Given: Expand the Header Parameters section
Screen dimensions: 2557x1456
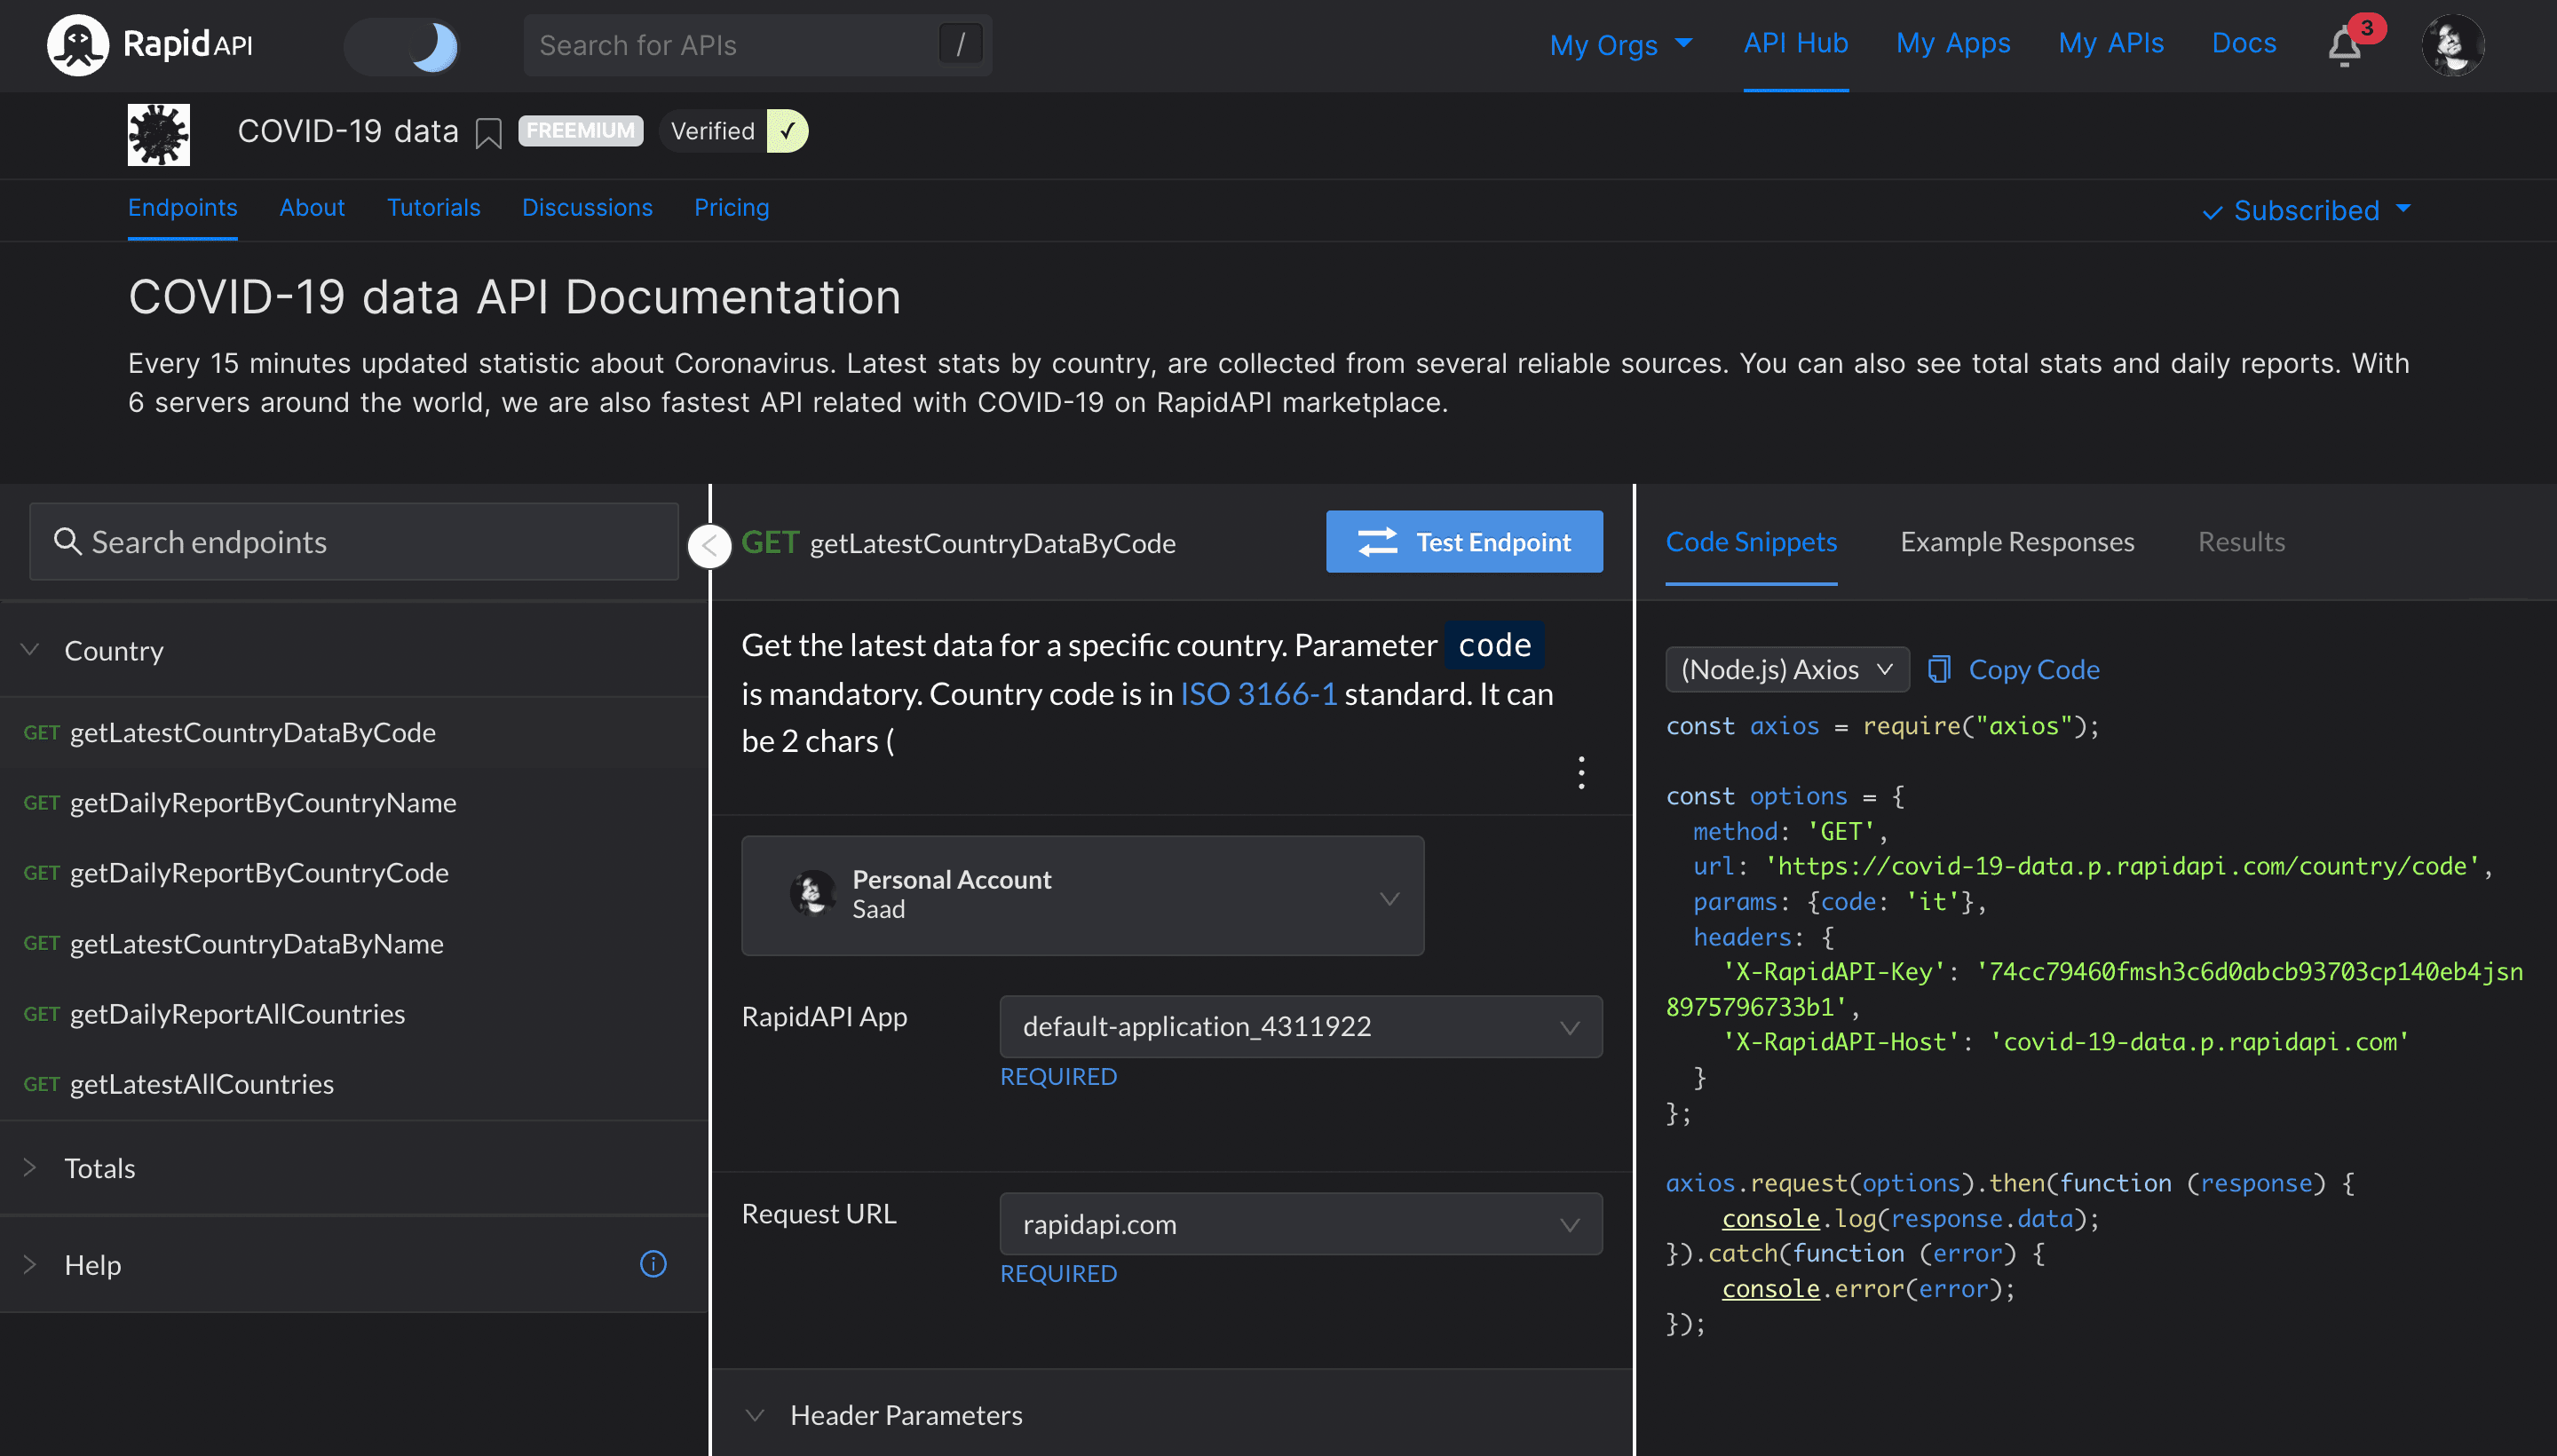Looking at the screenshot, I should point(1171,1415).
